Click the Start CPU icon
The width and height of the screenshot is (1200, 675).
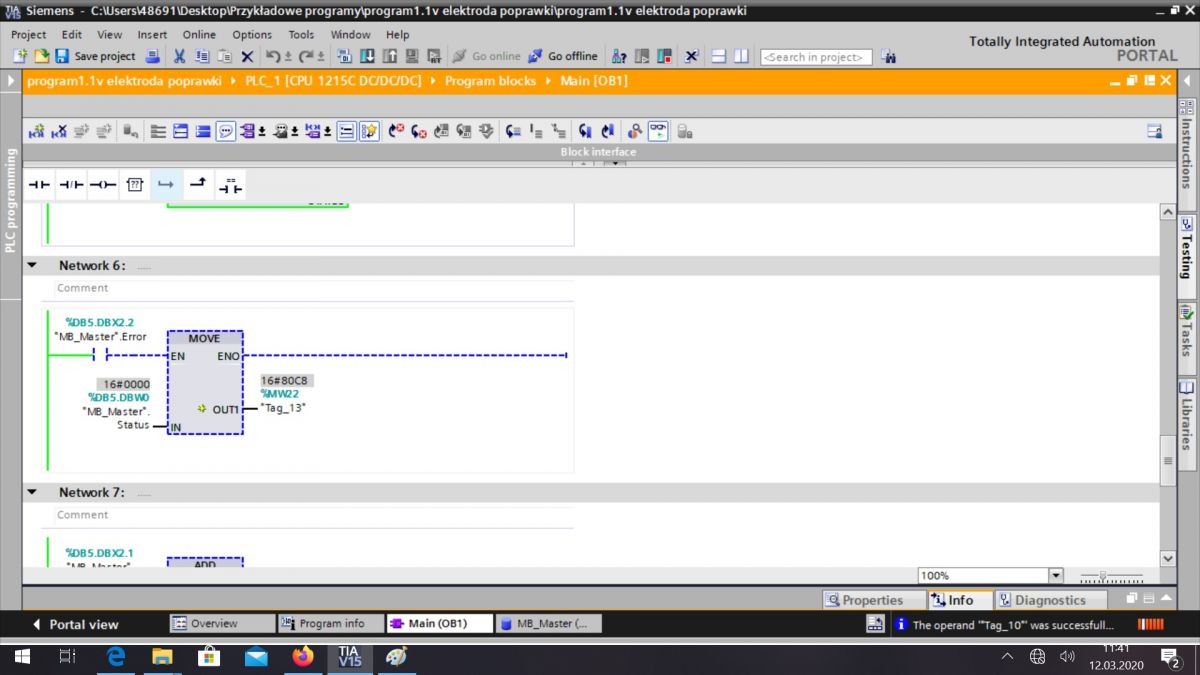(642, 56)
